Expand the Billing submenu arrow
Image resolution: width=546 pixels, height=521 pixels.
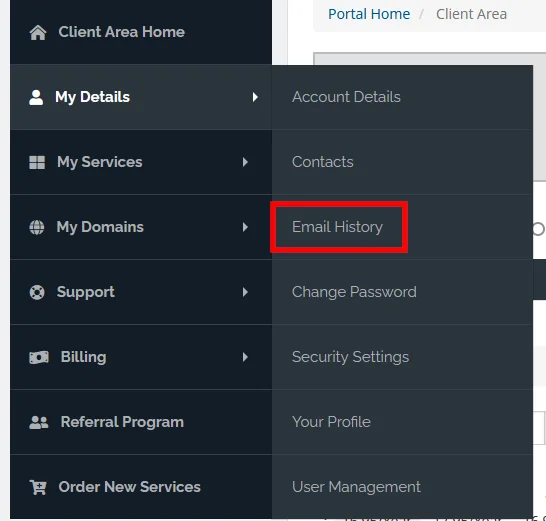[x=245, y=357]
